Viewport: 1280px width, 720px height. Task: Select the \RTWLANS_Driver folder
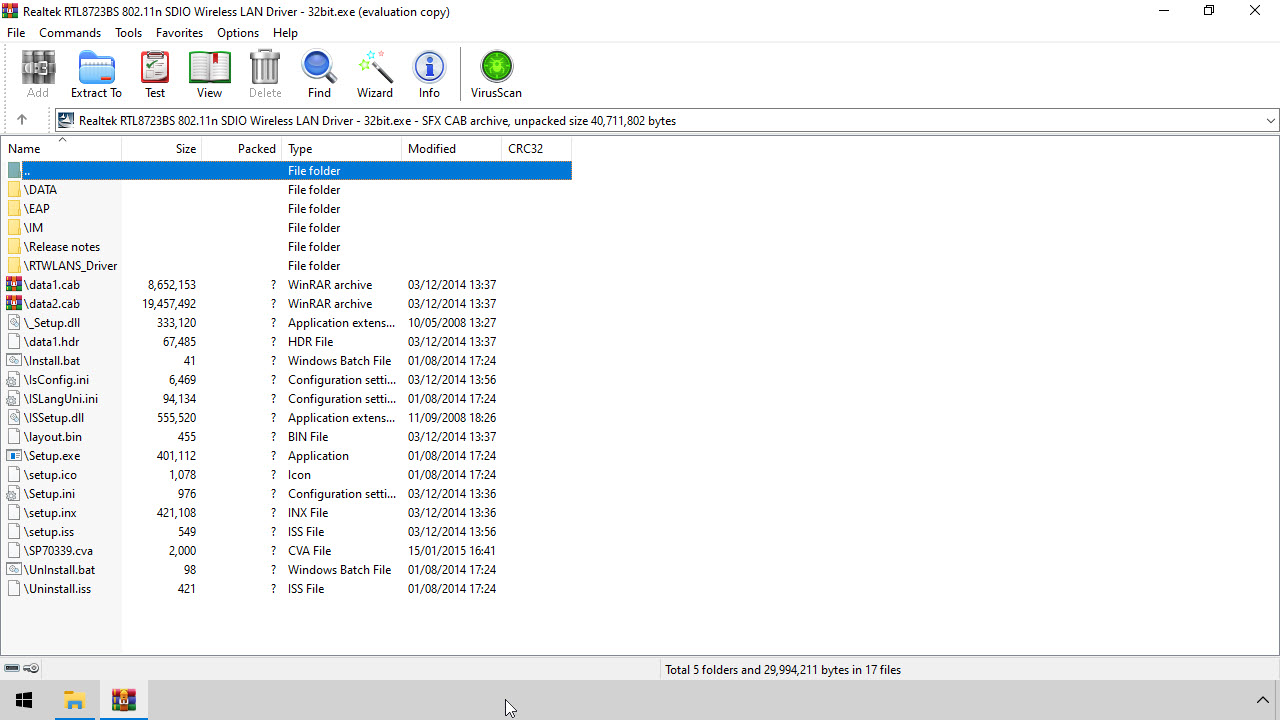(70, 266)
